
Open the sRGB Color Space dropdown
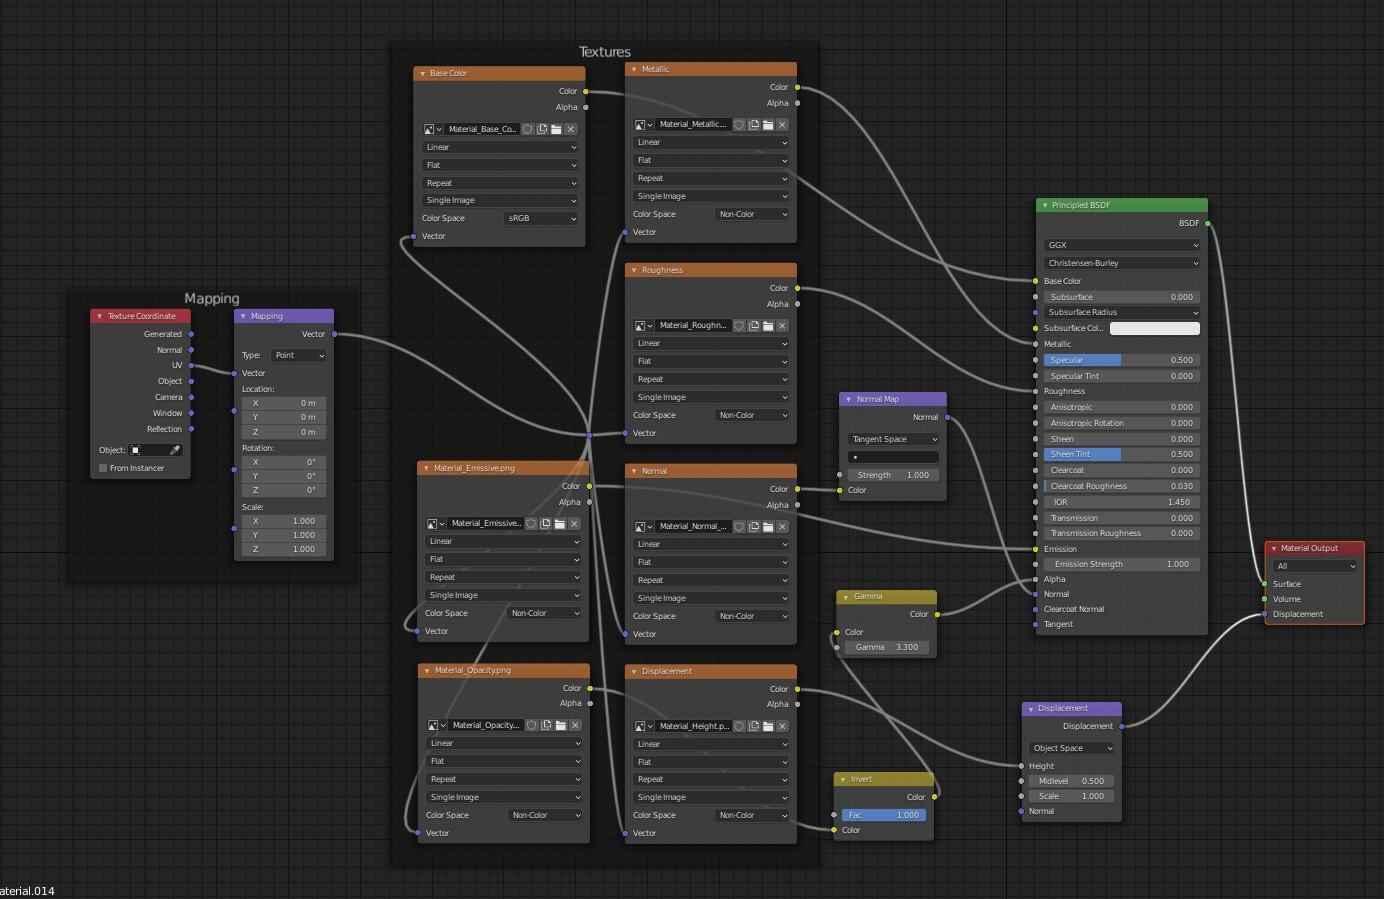pos(540,218)
